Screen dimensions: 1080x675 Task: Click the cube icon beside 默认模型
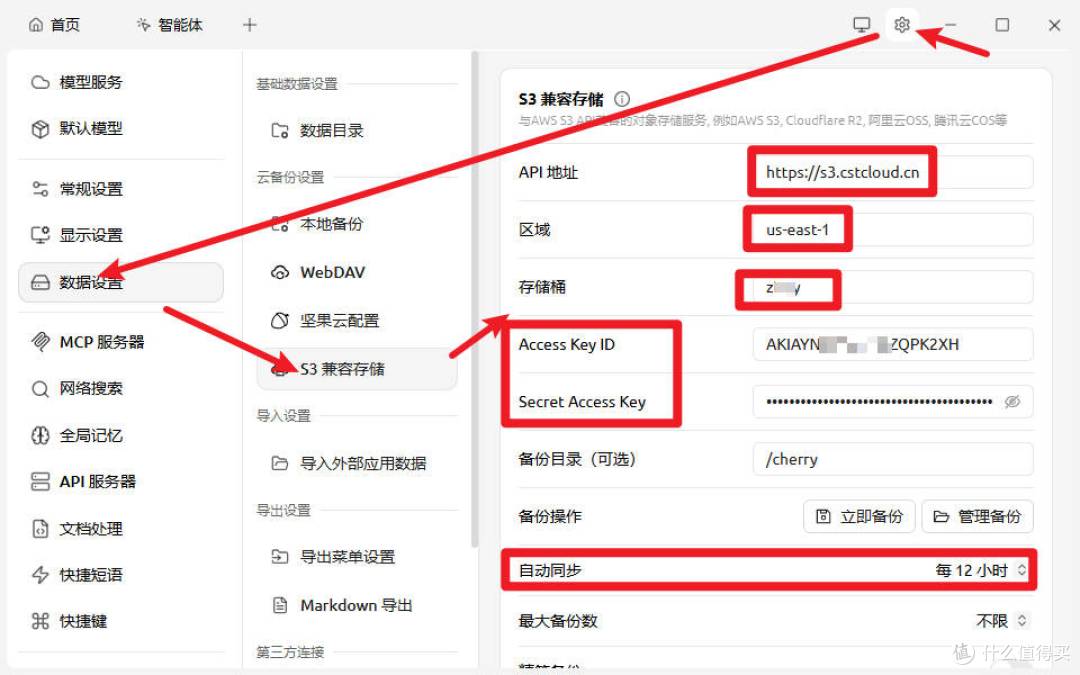(x=40, y=129)
